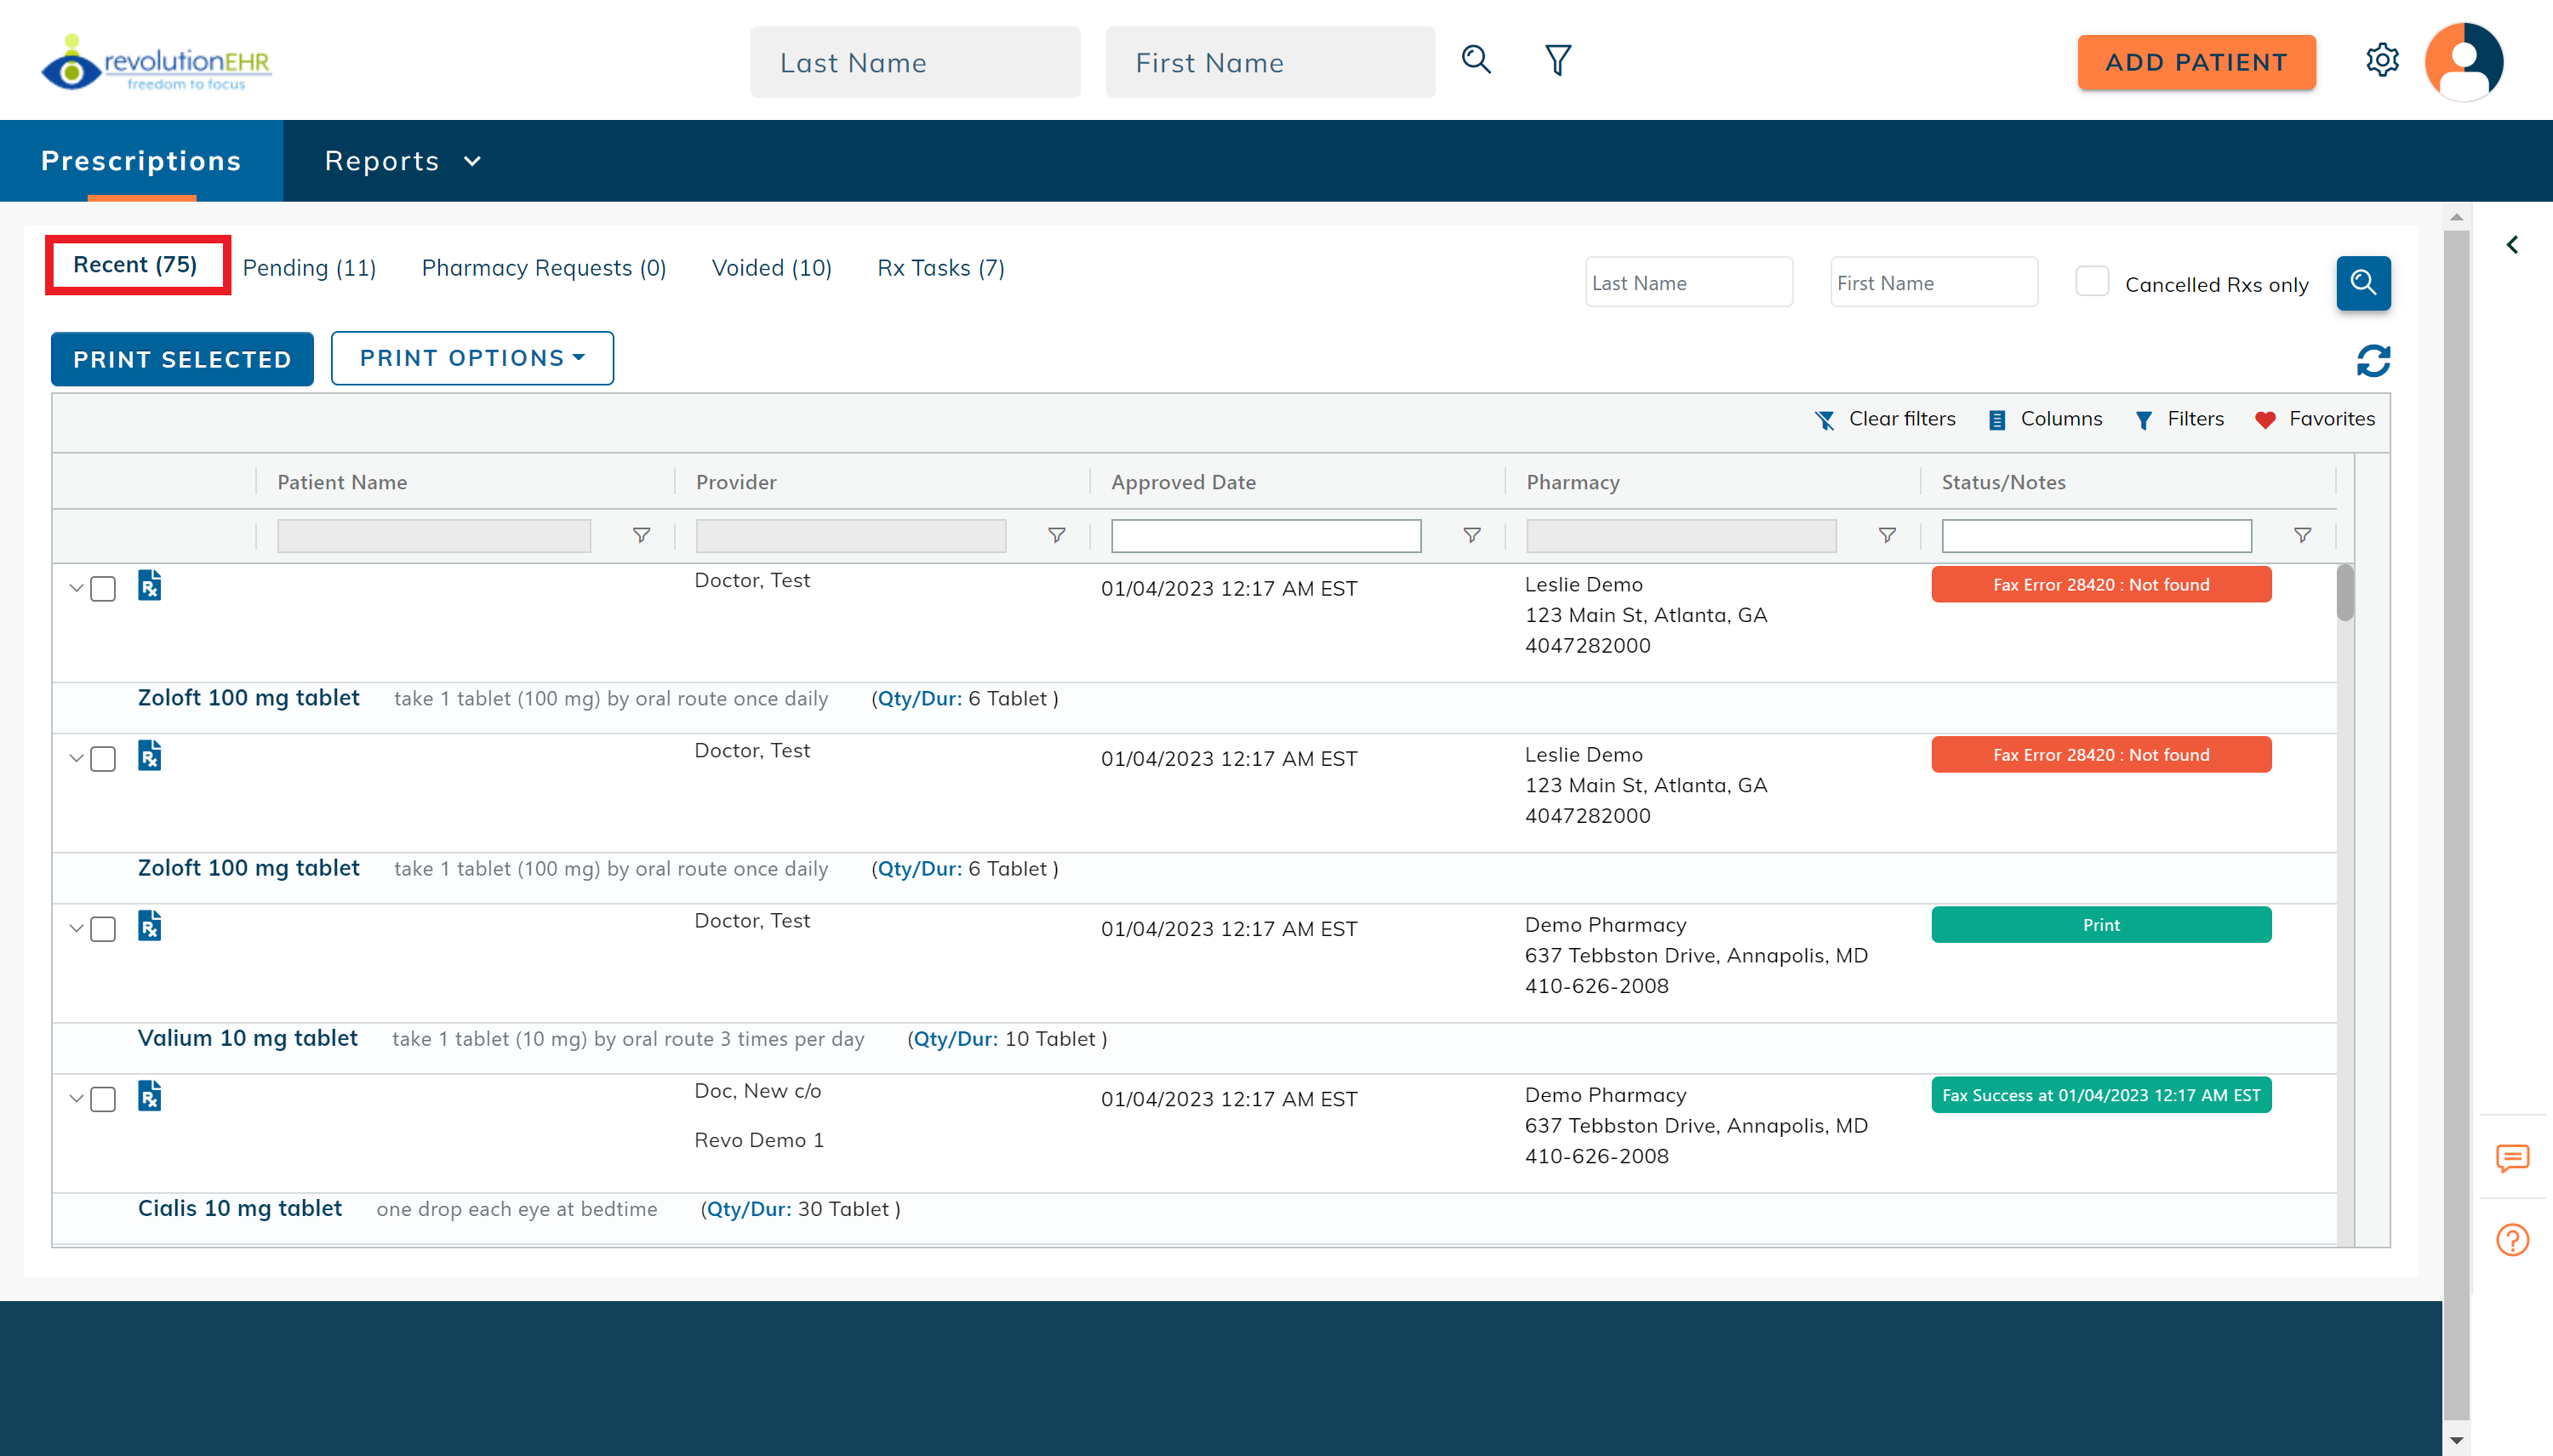The height and width of the screenshot is (1456, 2553).
Task: Select checkbox for first Zoloft prescription row
Action: click(x=103, y=589)
